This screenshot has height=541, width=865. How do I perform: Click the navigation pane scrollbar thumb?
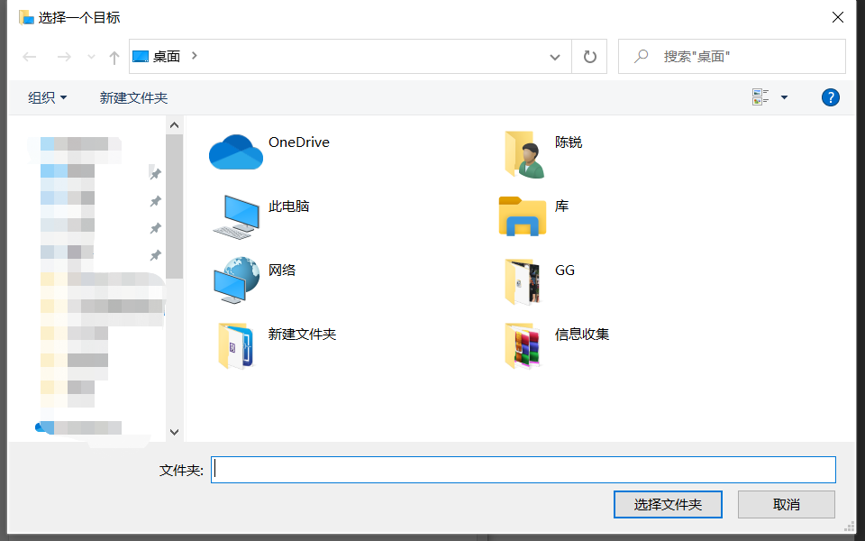174,206
